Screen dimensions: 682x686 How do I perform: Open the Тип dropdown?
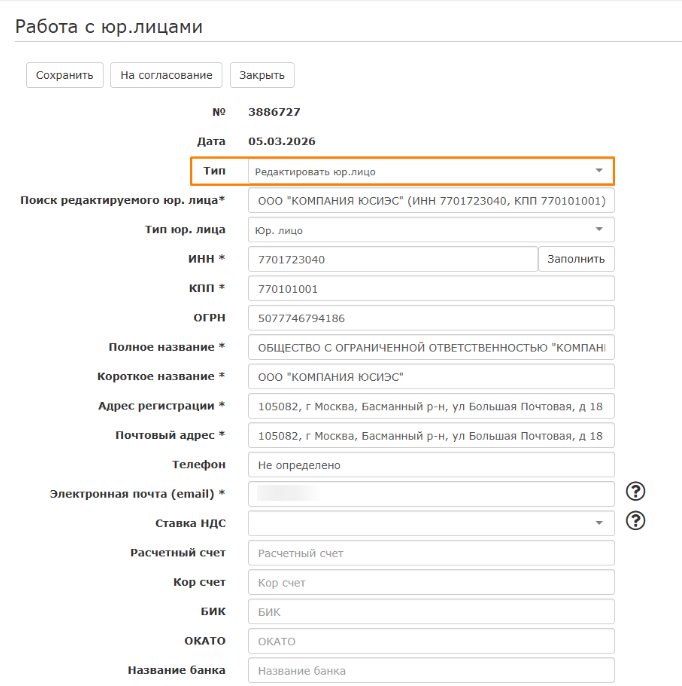click(430, 171)
